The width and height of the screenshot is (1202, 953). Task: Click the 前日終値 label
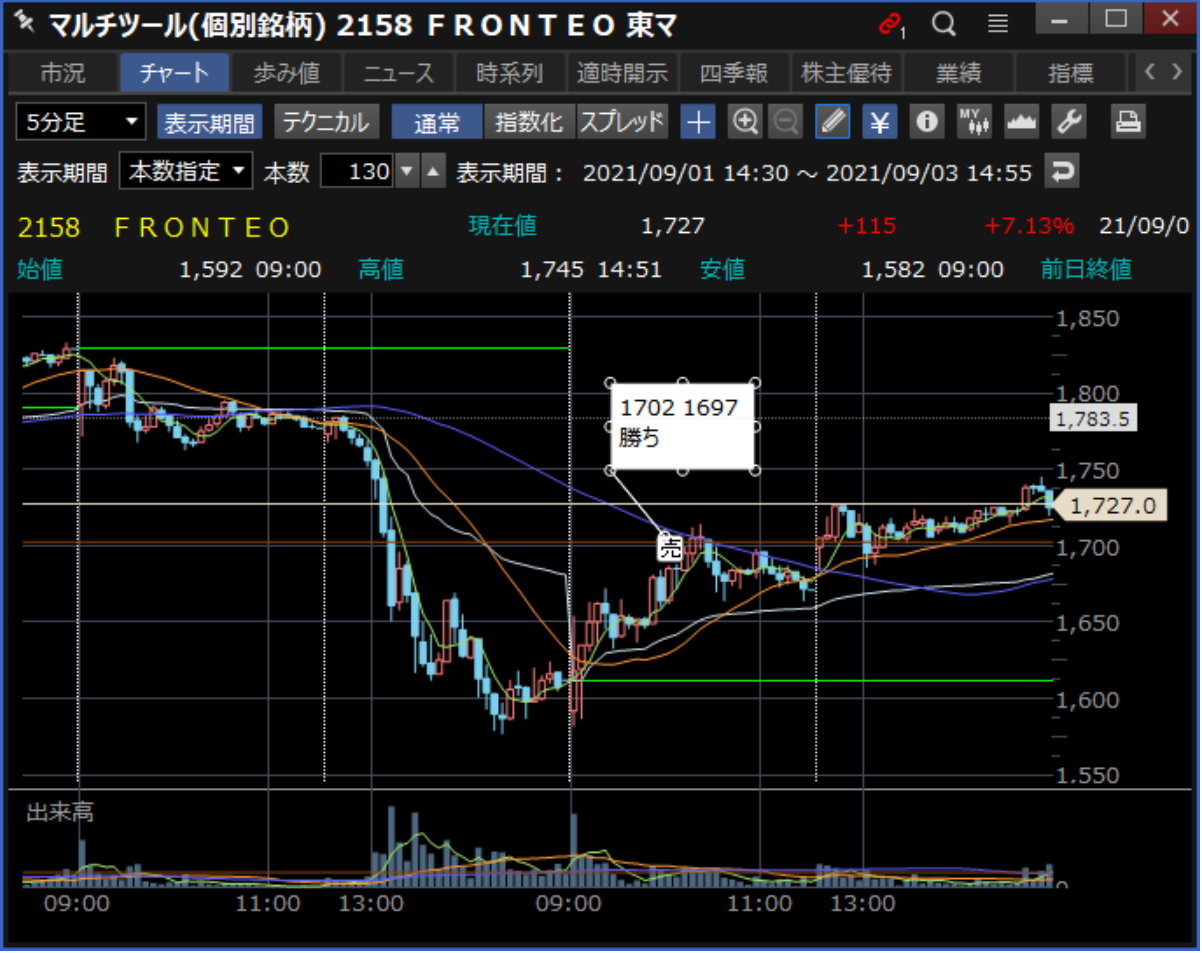pos(1086,269)
